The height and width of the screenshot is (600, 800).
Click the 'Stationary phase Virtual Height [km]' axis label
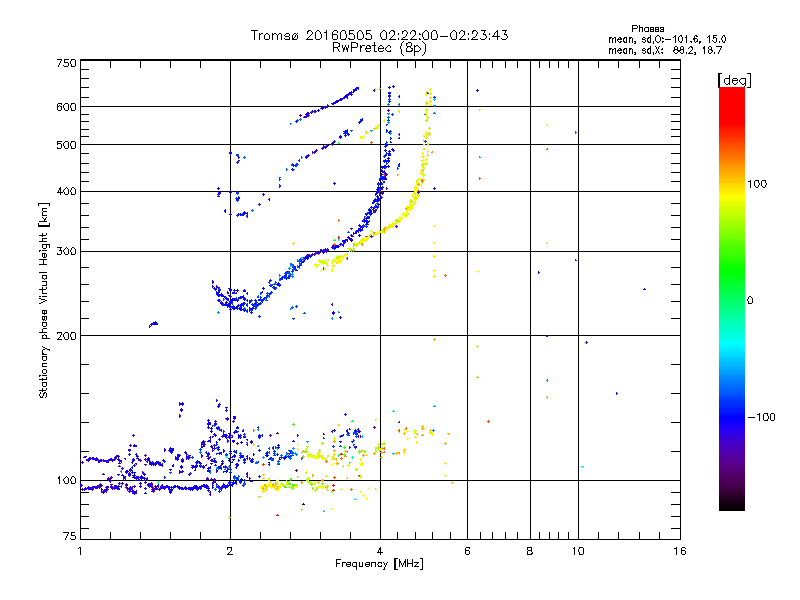coord(43,300)
